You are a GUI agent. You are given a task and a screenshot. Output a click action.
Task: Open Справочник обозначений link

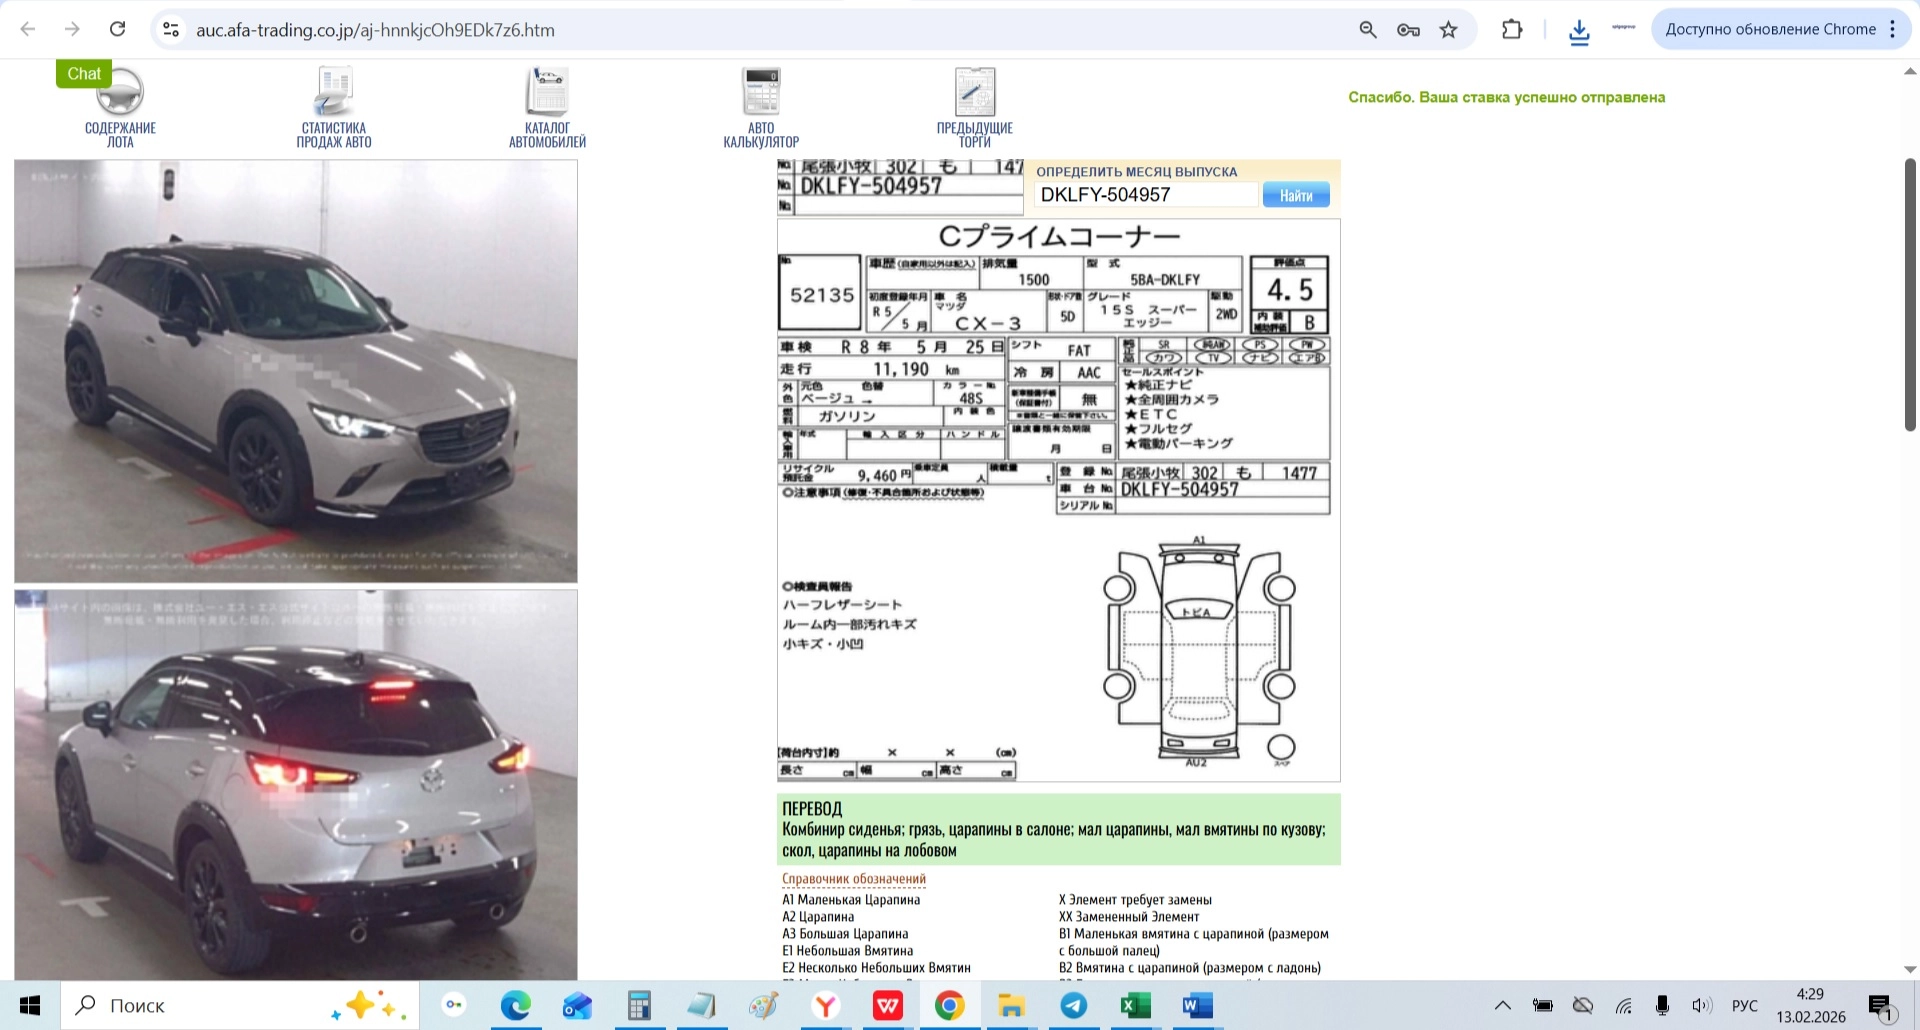click(854, 879)
